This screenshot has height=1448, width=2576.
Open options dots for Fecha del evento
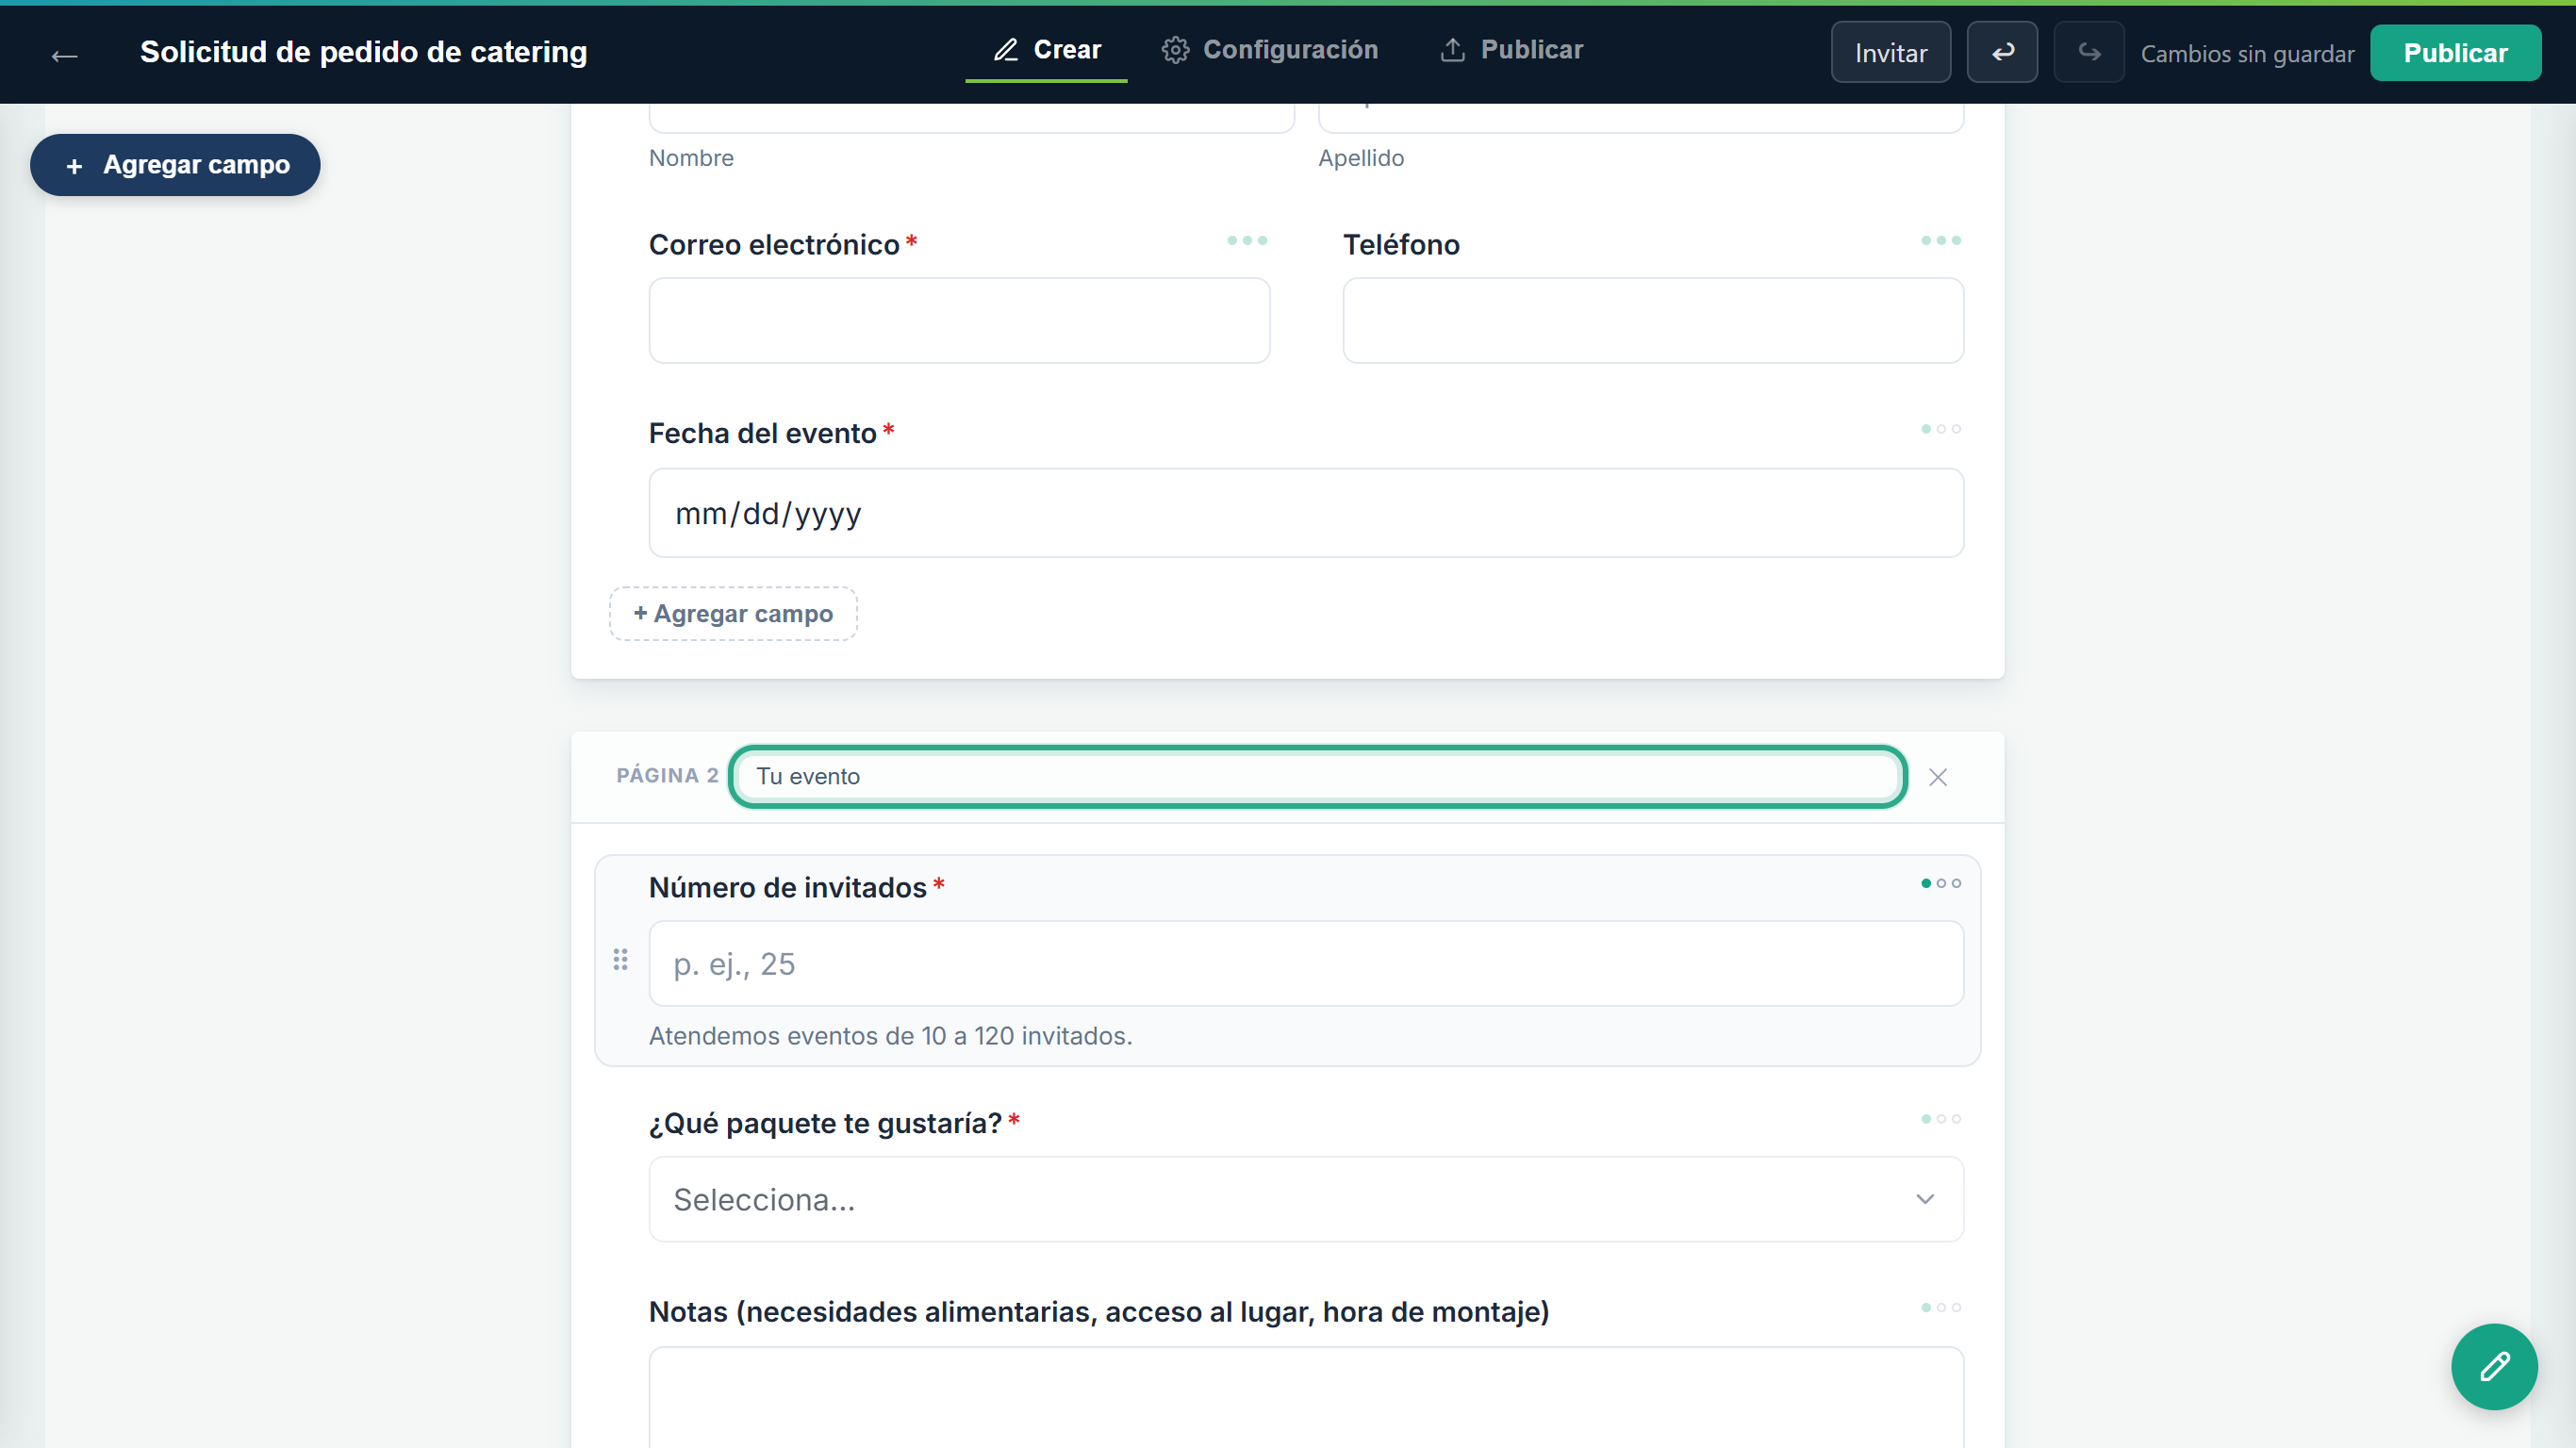1941,429
